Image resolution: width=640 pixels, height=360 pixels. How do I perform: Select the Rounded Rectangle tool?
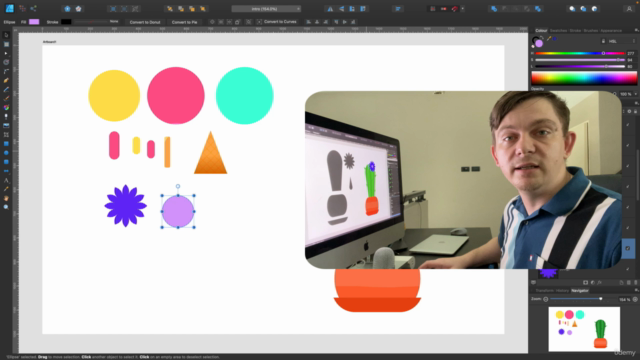(6, 162)
